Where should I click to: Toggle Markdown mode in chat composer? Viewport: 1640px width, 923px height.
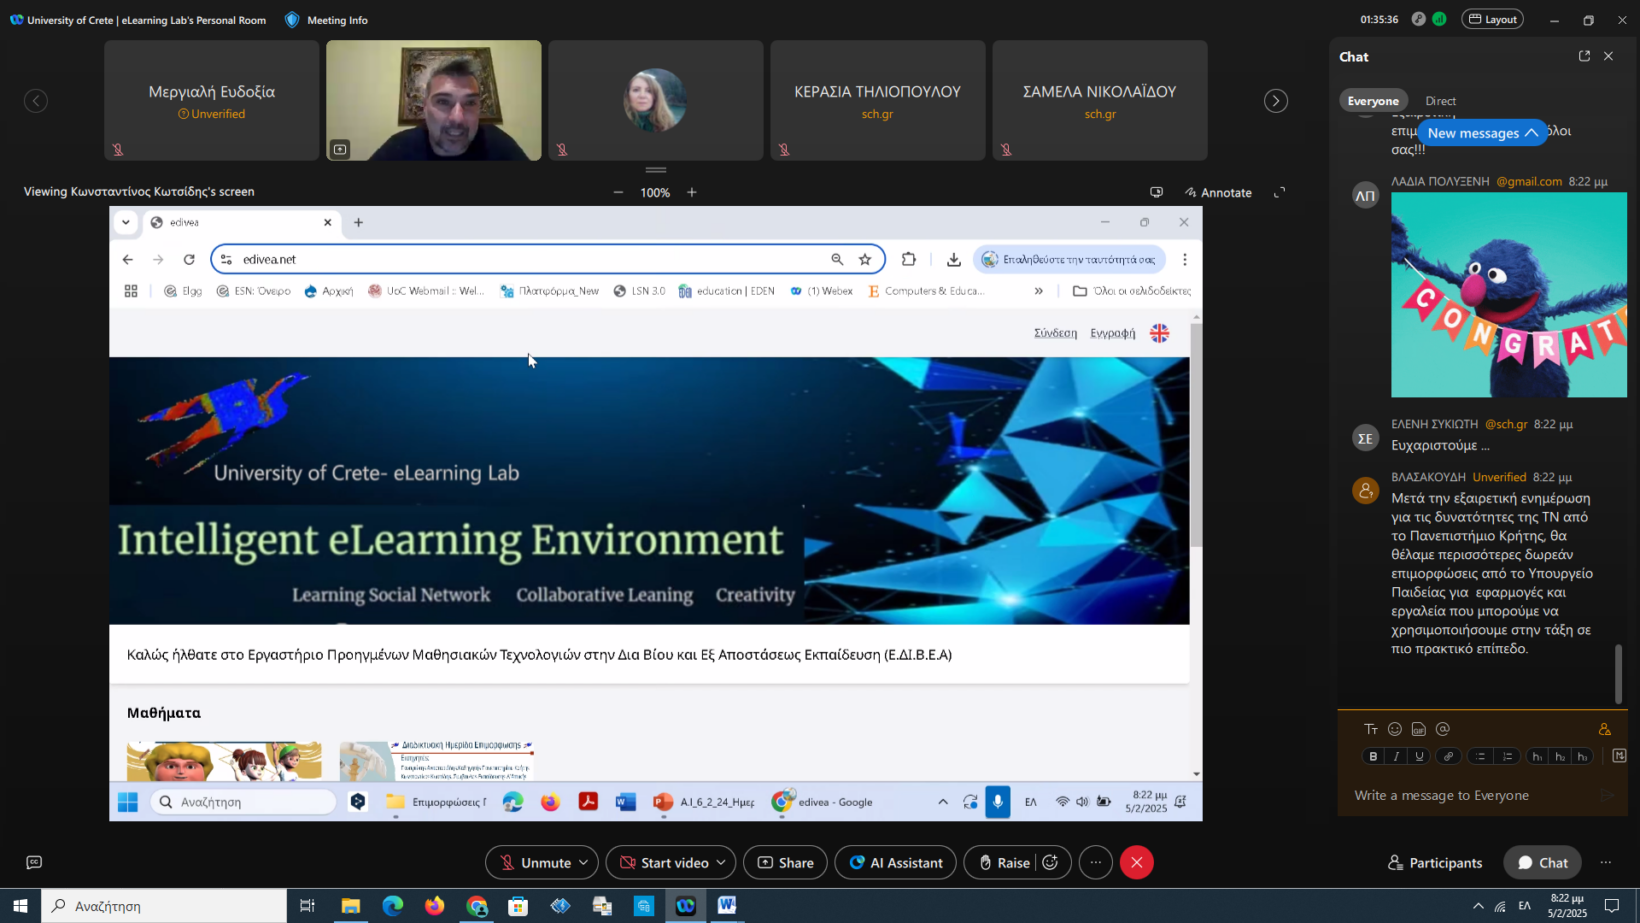click(1619, 756)
